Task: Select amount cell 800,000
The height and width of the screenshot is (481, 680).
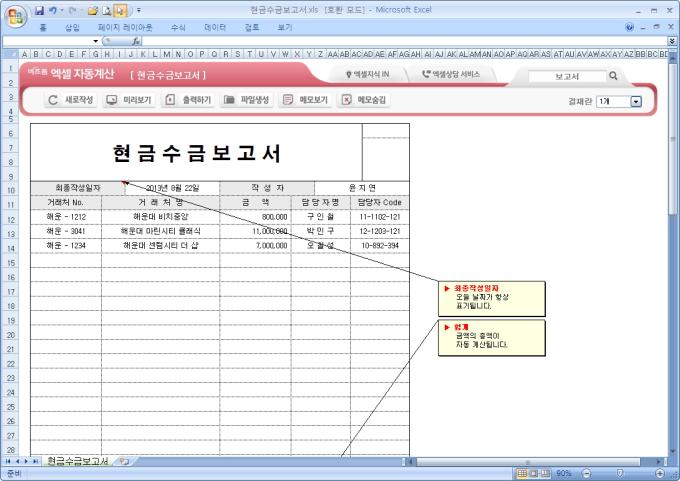Action: click(x=255, y=217)
